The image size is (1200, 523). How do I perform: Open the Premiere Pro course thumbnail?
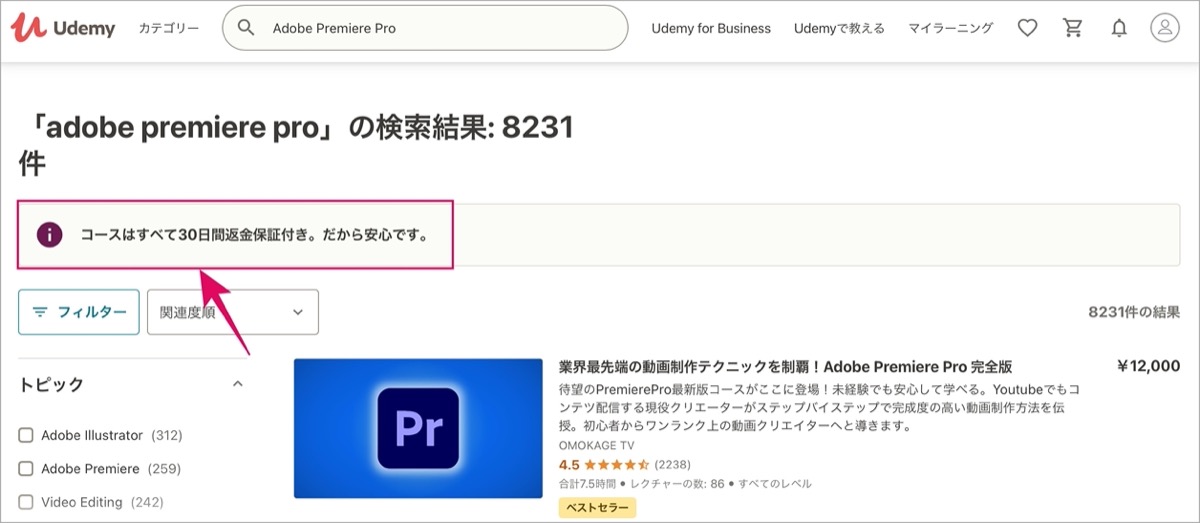click(x=418, y=428)
